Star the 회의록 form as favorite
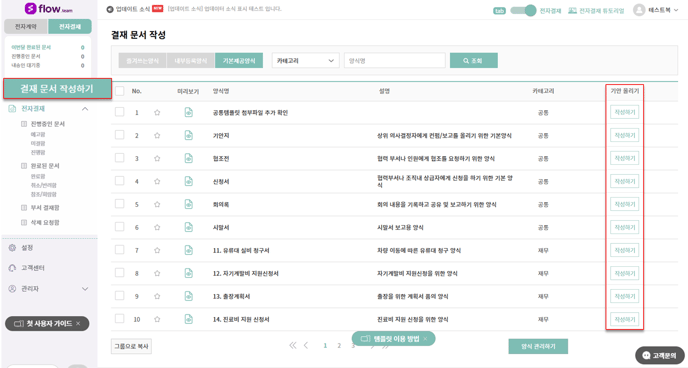 tap(157, 204)
